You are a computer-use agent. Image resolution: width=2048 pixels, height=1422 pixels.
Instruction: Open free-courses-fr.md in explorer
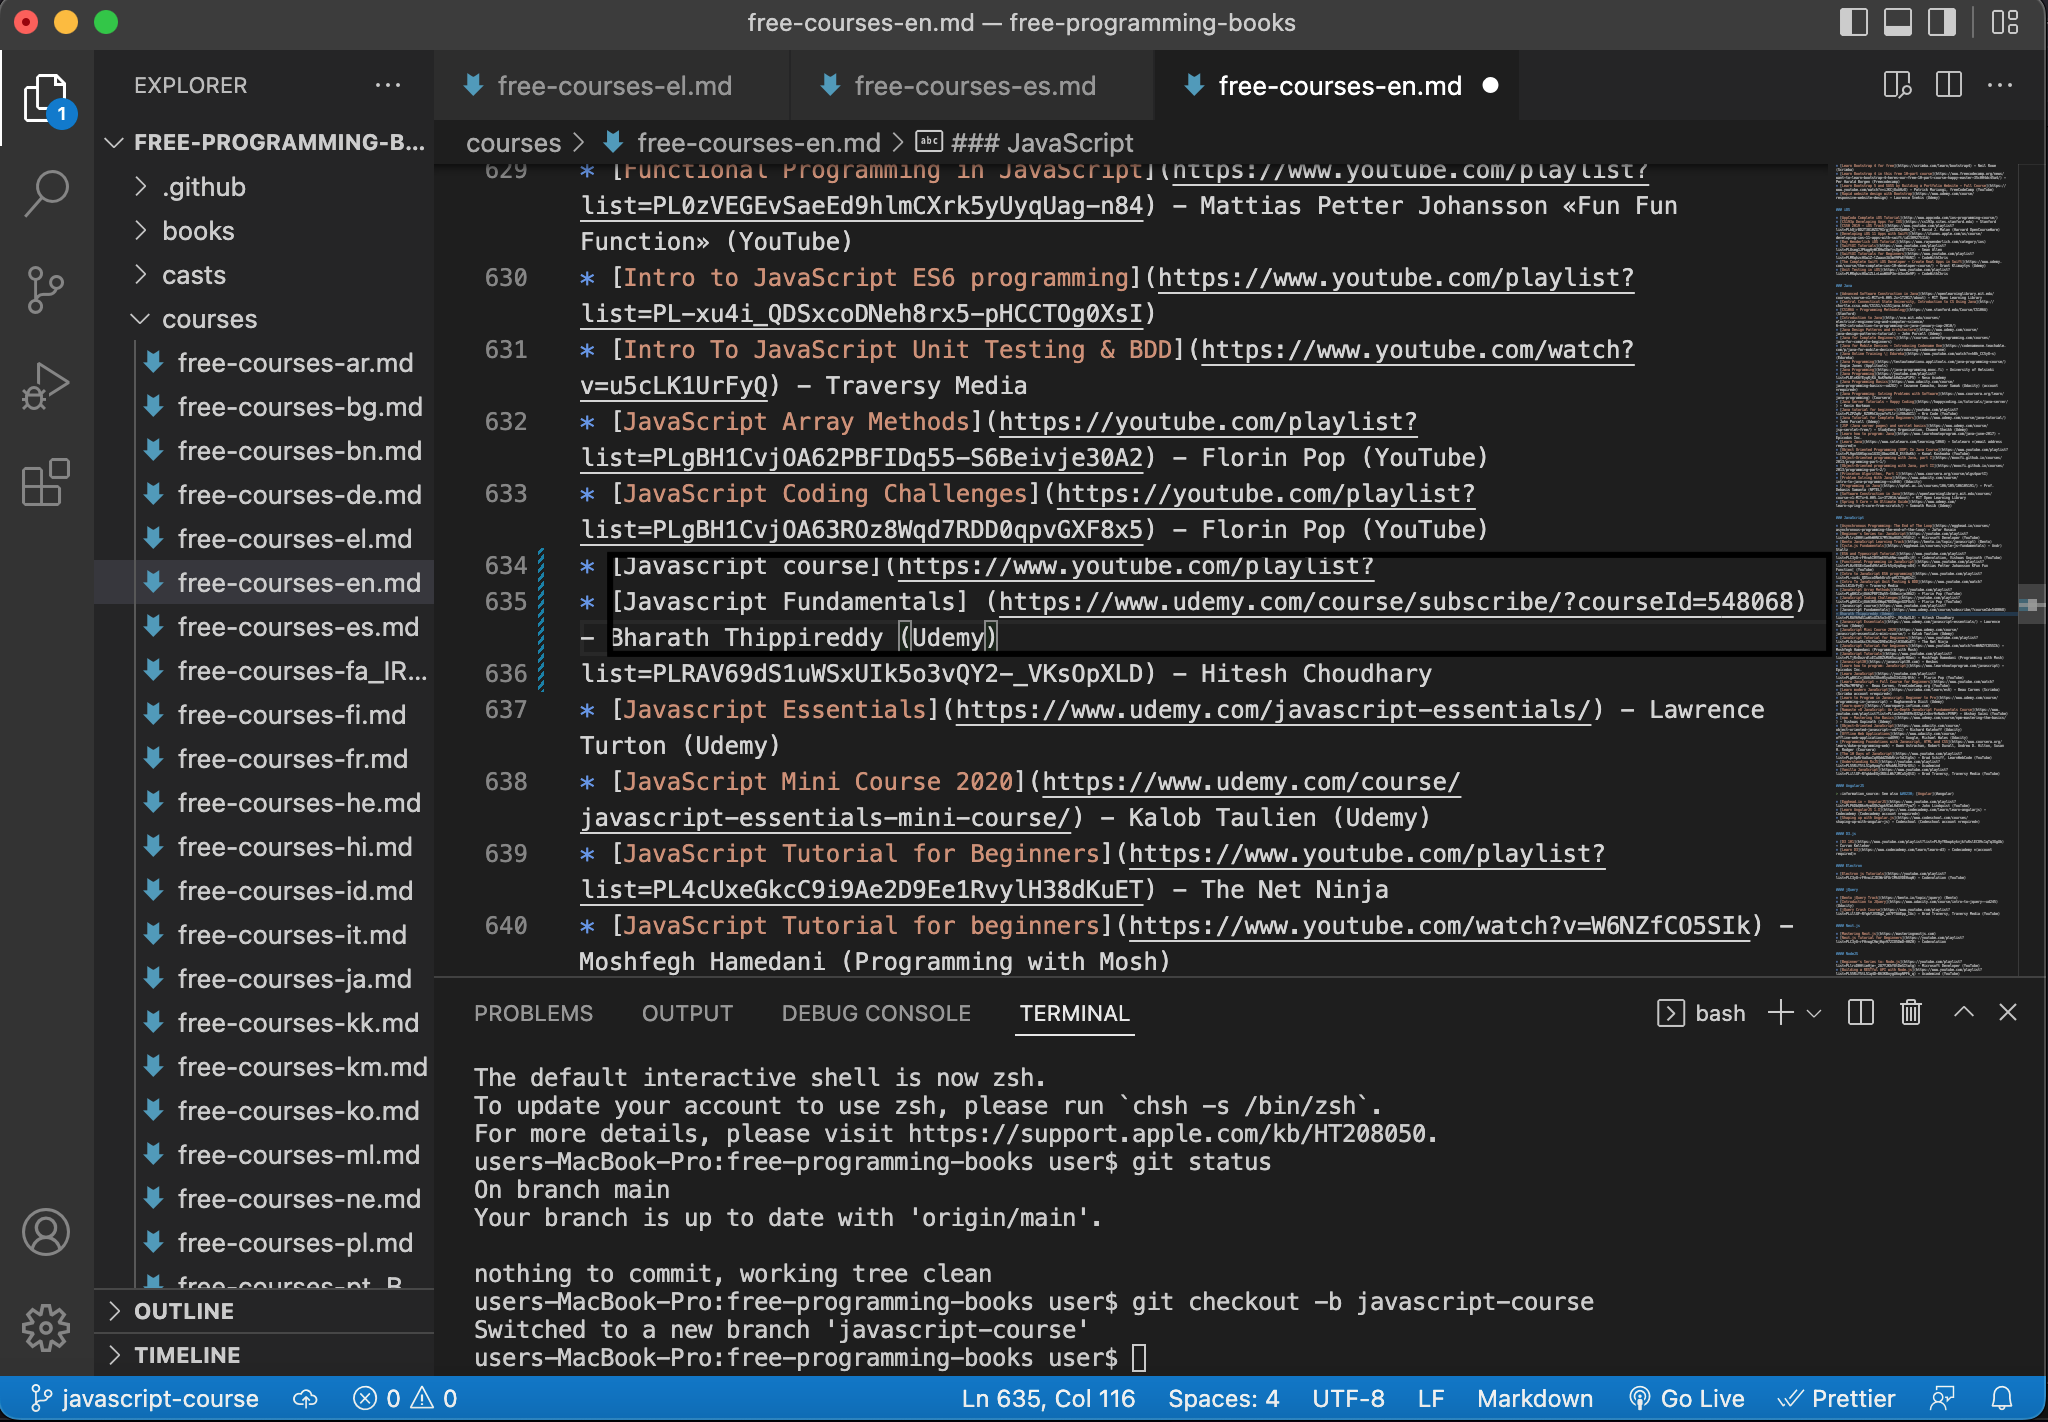265,759
